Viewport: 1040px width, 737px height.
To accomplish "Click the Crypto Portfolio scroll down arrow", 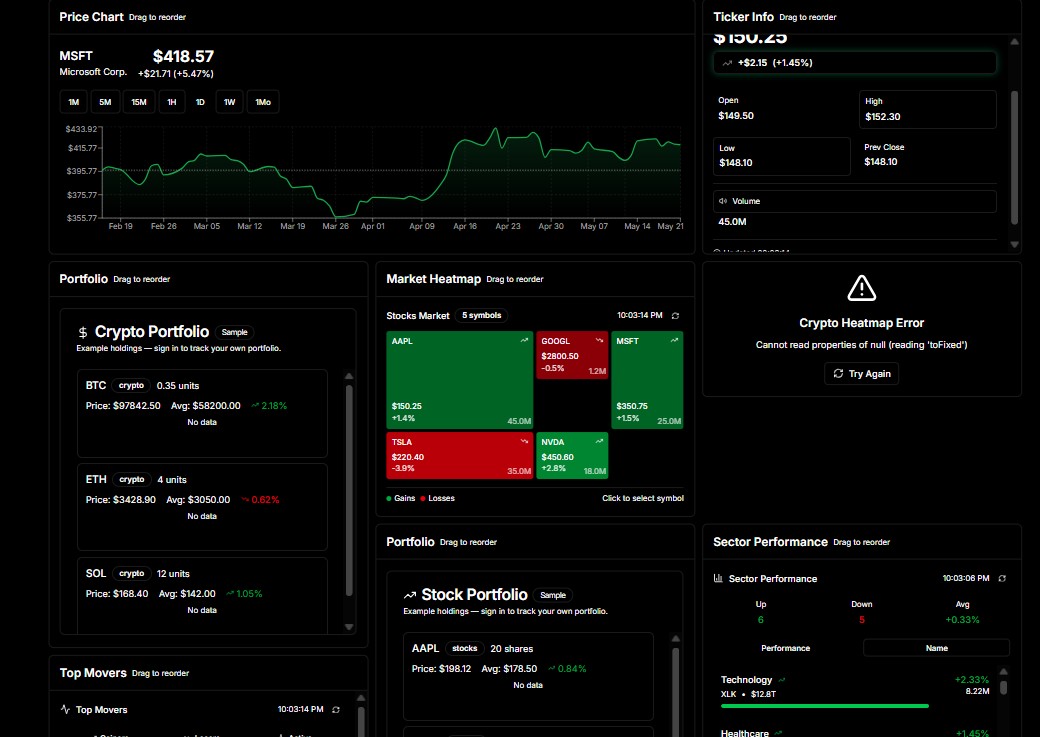I will click(349, 627).
